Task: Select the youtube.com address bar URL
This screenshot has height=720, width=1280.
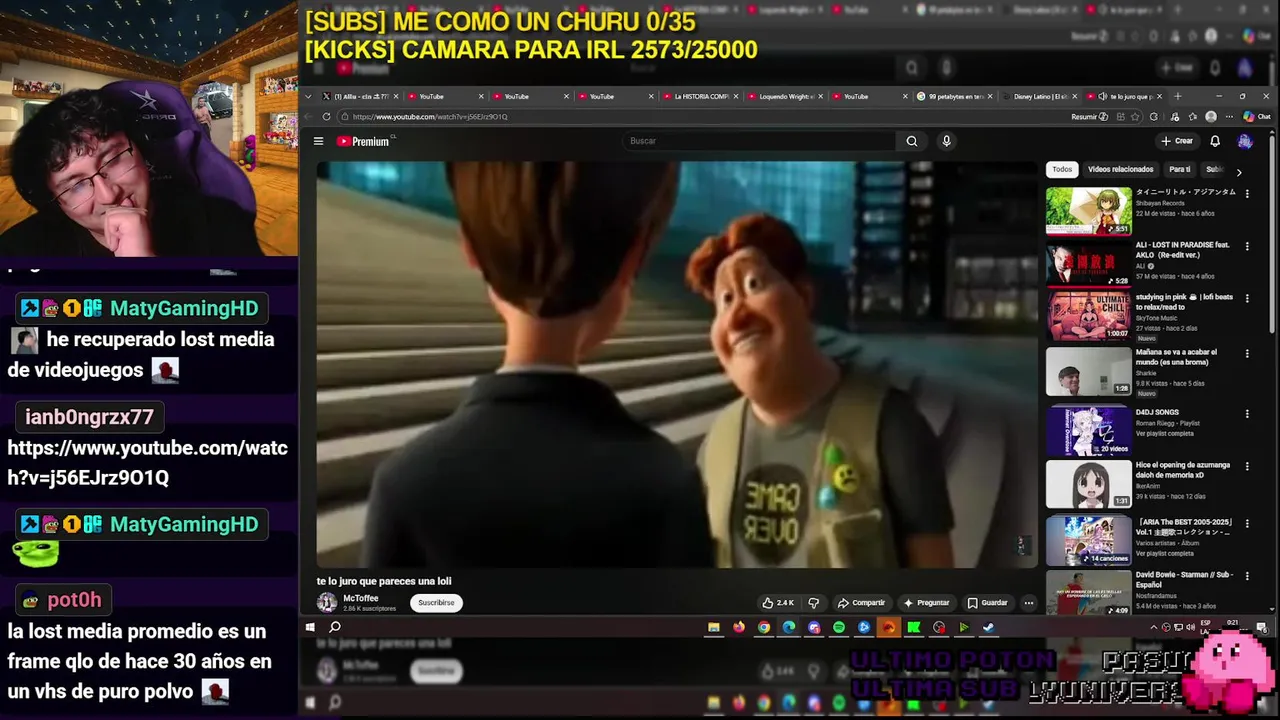Action: [x=430, y=117]
